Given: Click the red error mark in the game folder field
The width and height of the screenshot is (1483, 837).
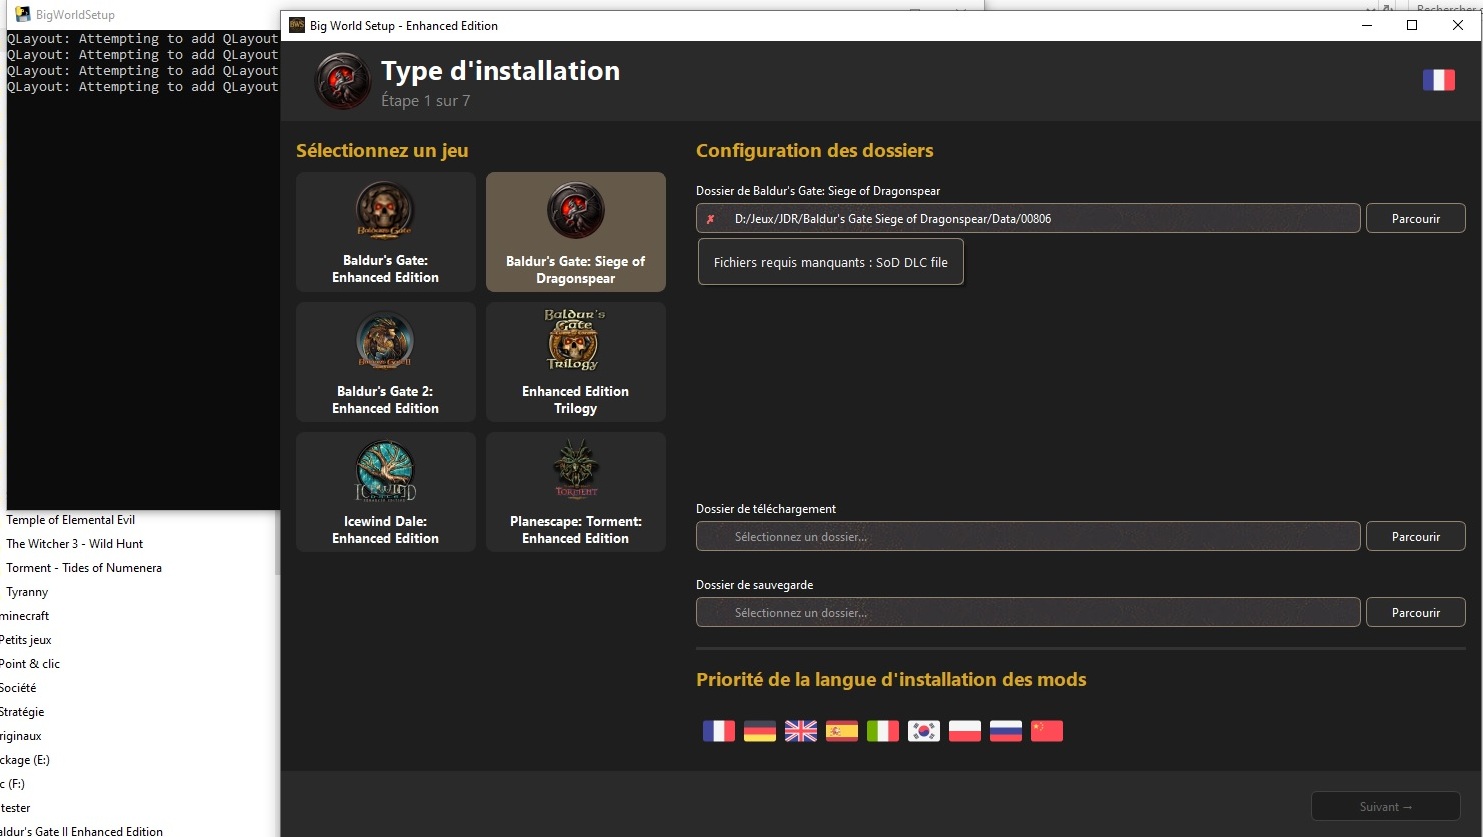Looking at the screenshot, I should tap(711, 219).
